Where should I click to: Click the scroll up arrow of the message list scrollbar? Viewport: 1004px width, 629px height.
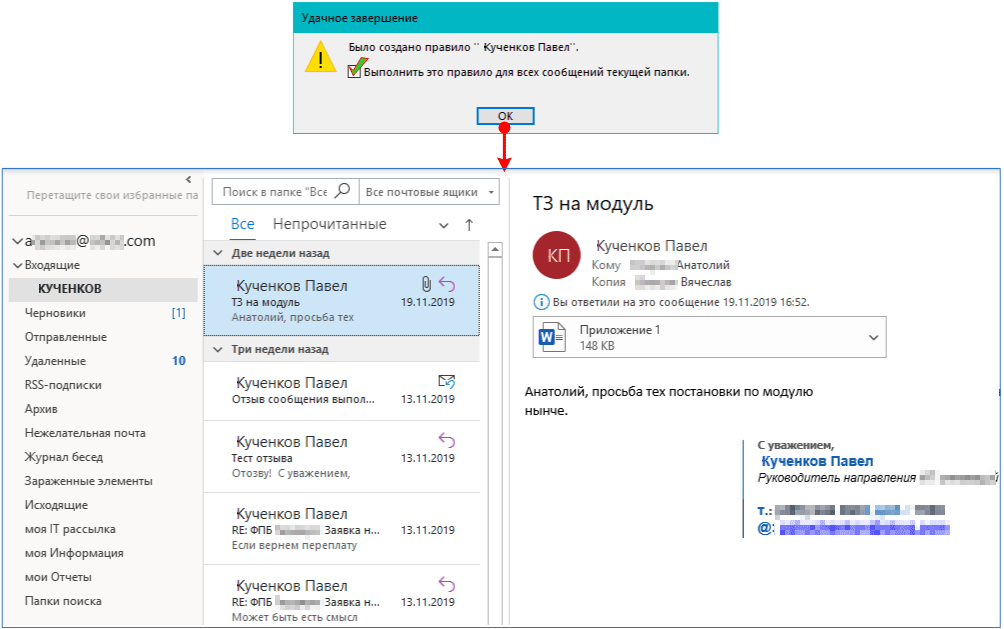point(494,249)
